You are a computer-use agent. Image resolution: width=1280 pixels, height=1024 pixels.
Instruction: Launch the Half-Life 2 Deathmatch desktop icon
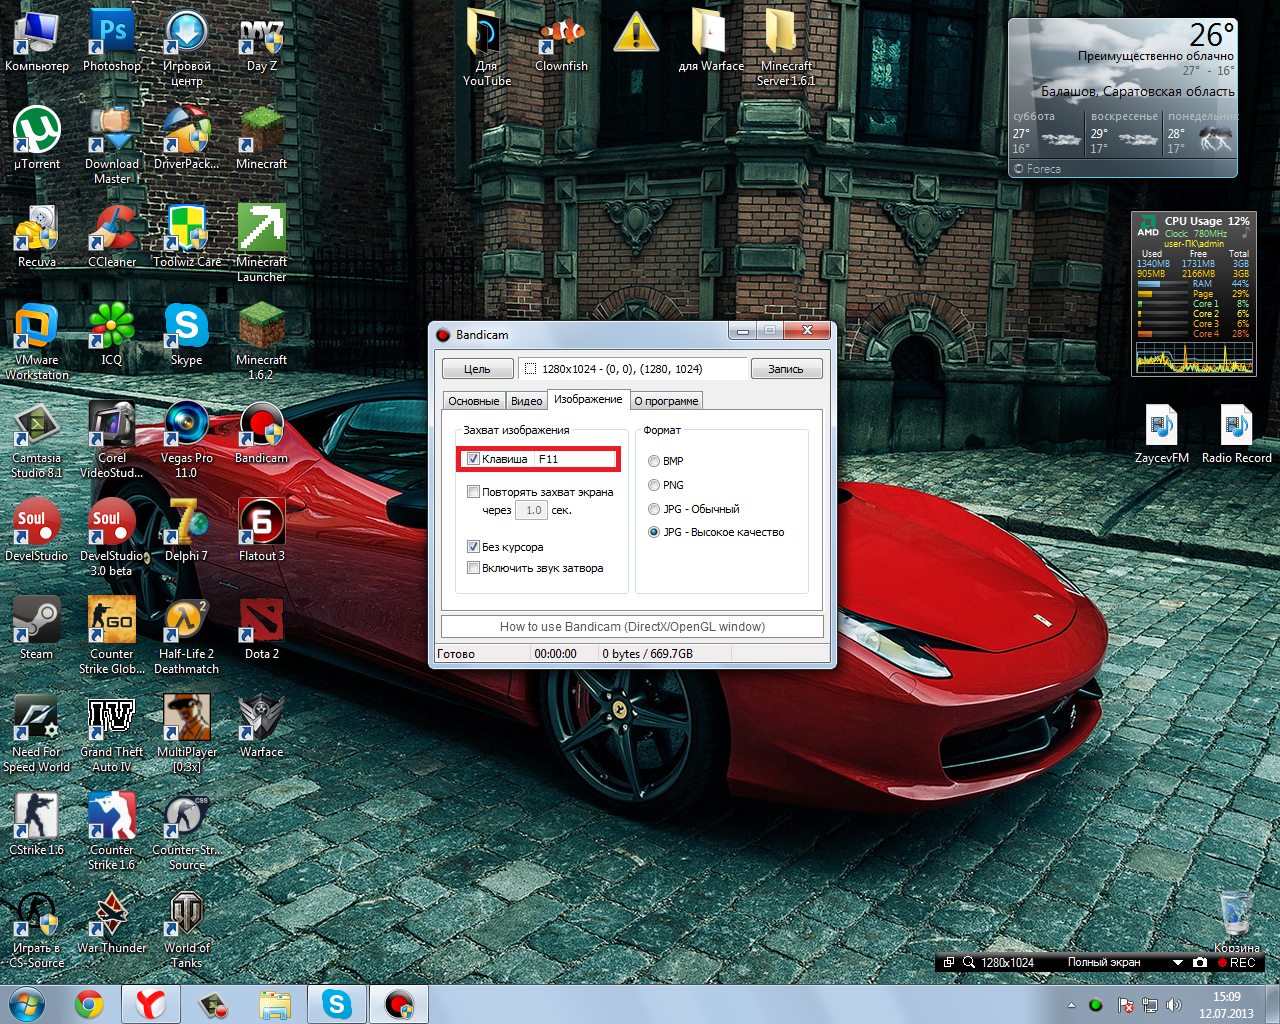click(187, 637)
